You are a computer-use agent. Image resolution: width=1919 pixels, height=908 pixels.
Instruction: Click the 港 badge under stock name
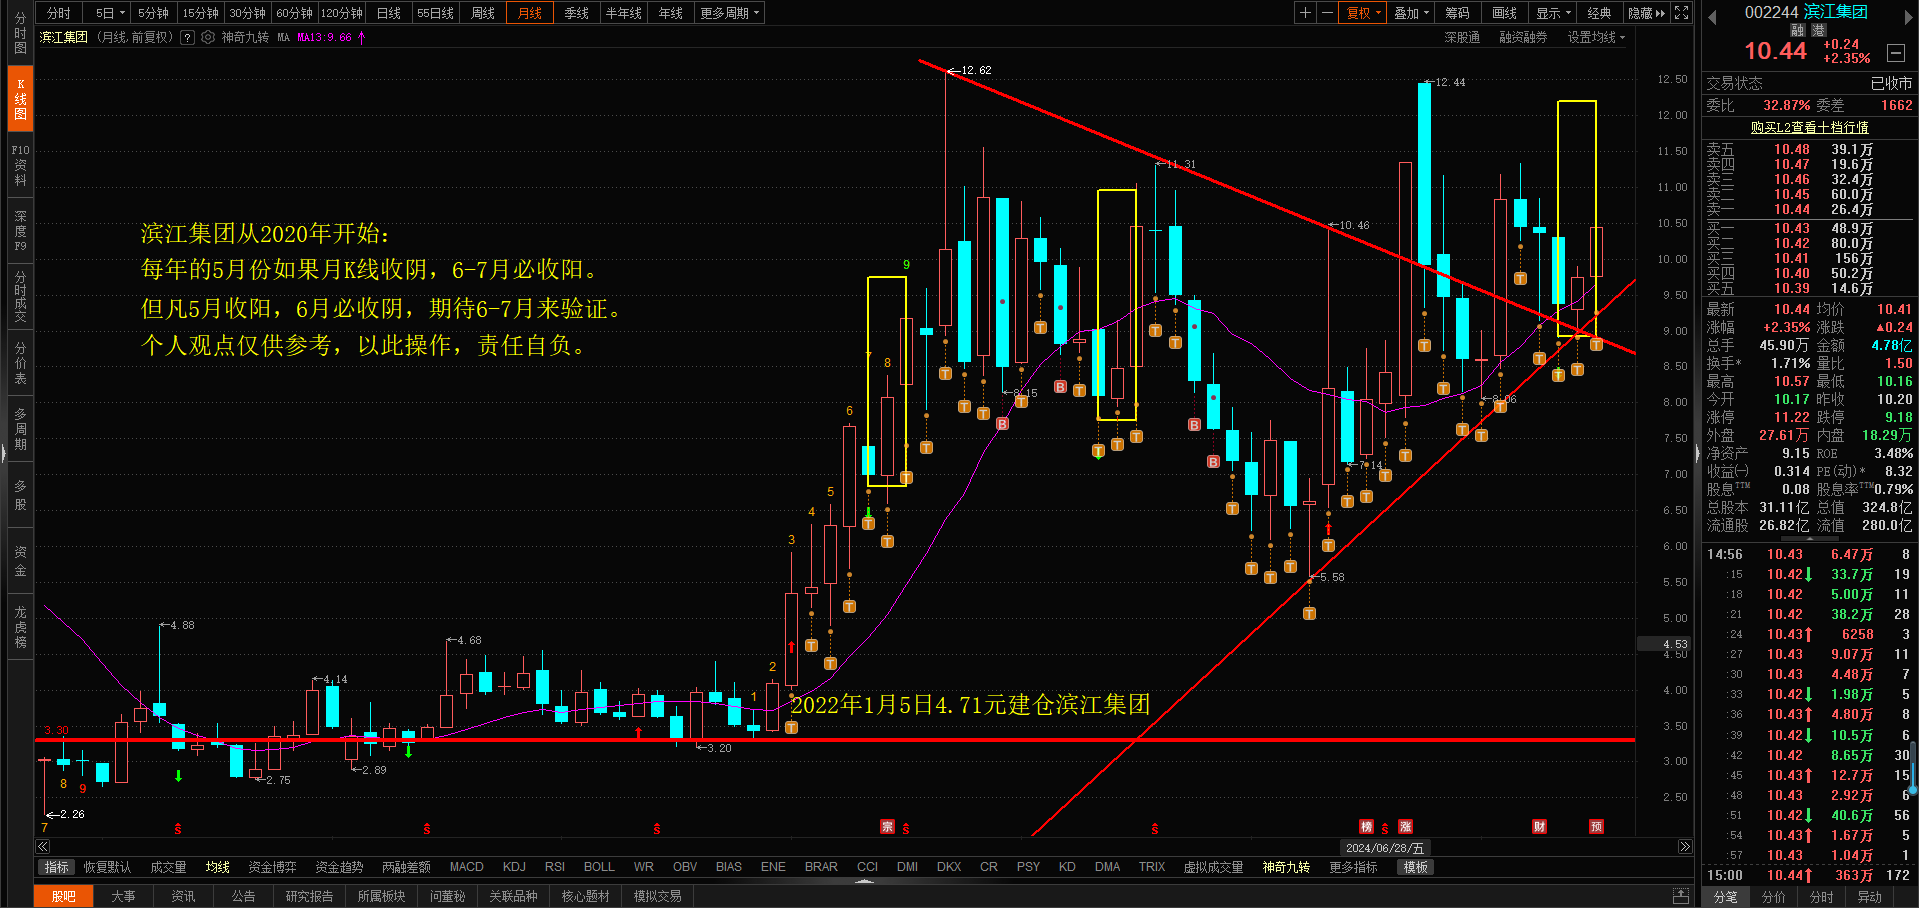(1819, 31)
